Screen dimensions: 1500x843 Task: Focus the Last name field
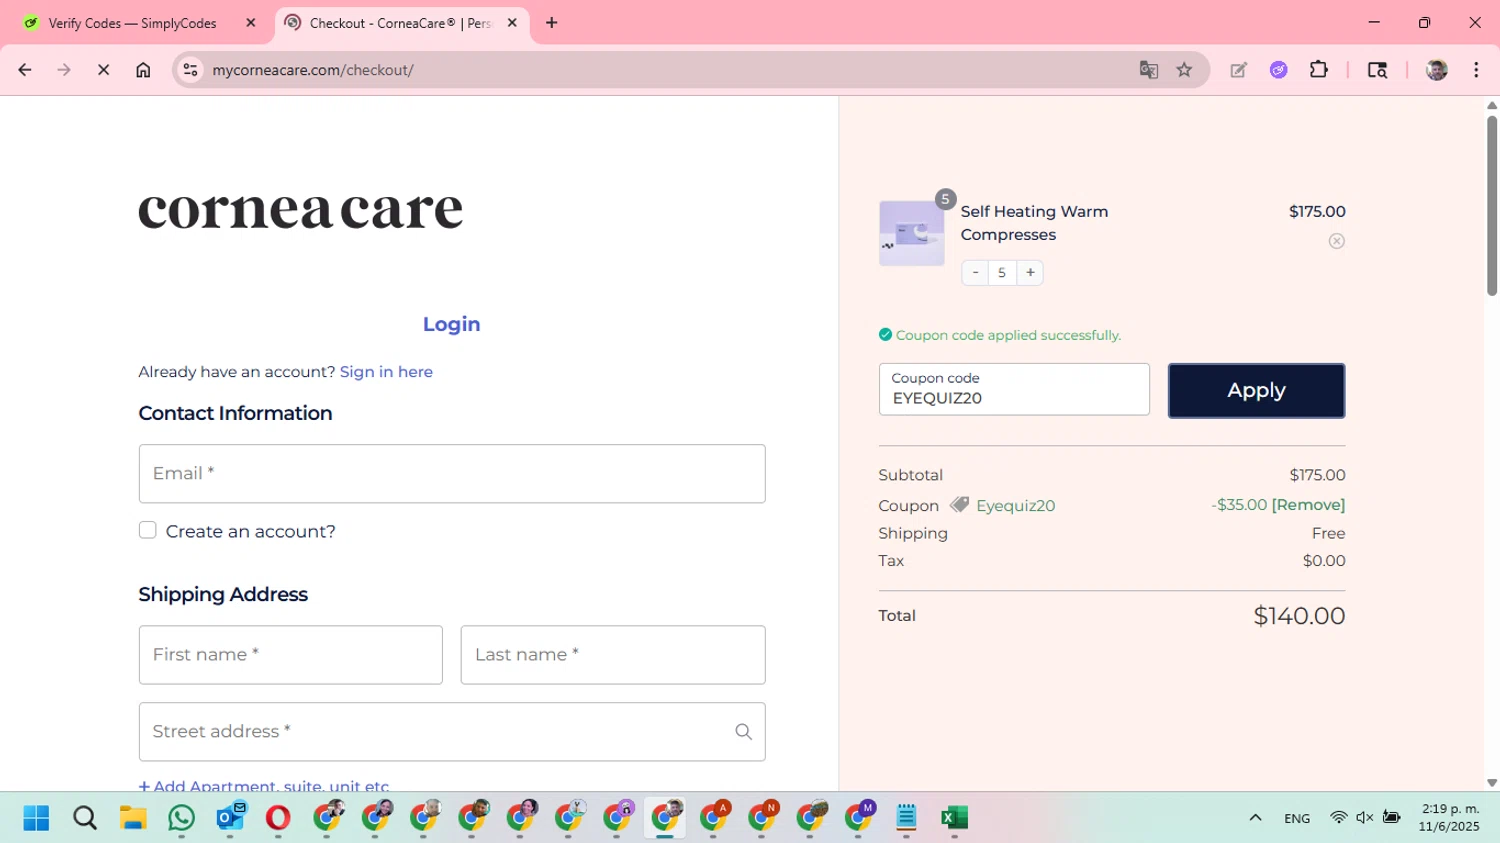point(613,655)
